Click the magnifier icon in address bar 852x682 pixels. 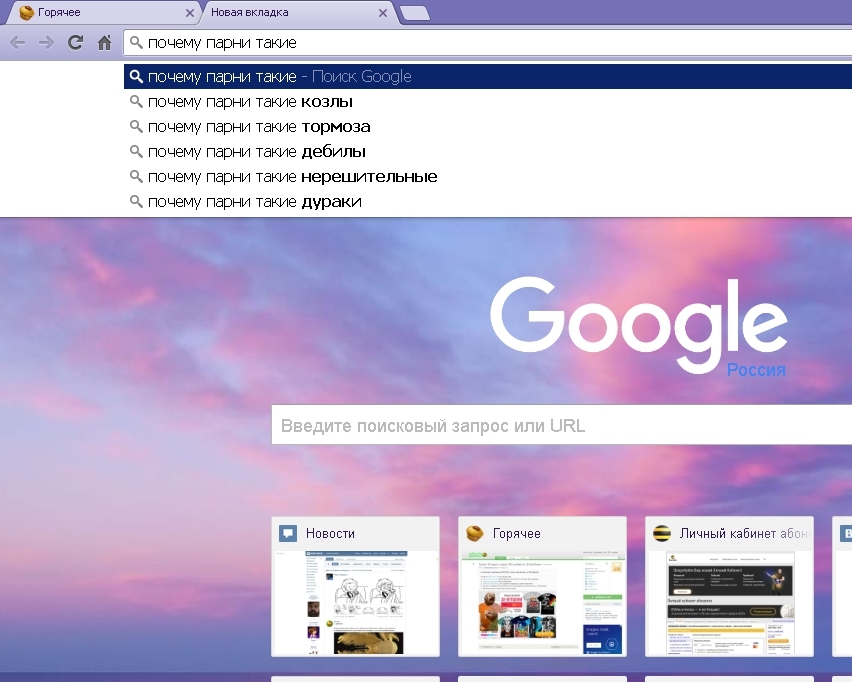click(136, 42)
